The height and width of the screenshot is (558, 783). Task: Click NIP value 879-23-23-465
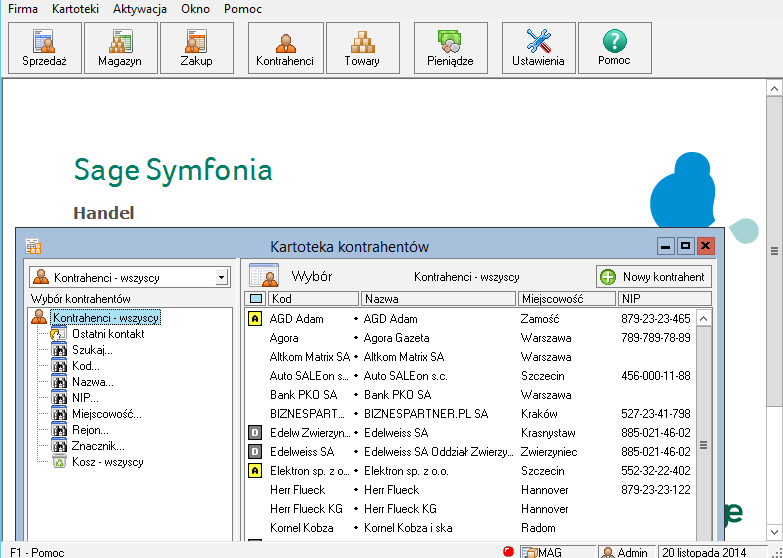pyautogui.click(x=656, y=319)
